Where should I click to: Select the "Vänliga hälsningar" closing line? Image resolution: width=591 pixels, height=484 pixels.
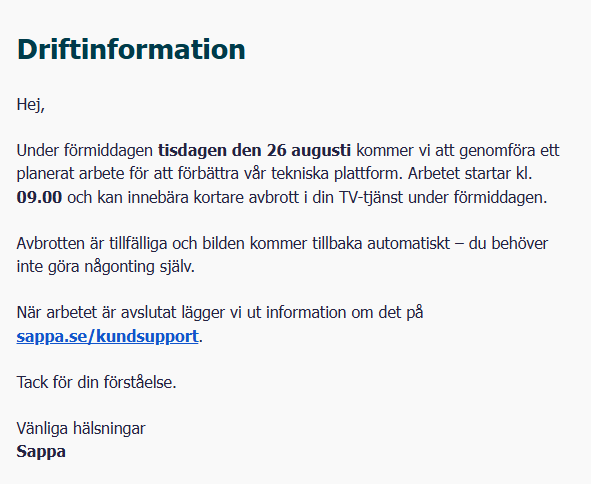tap(81, 428)
